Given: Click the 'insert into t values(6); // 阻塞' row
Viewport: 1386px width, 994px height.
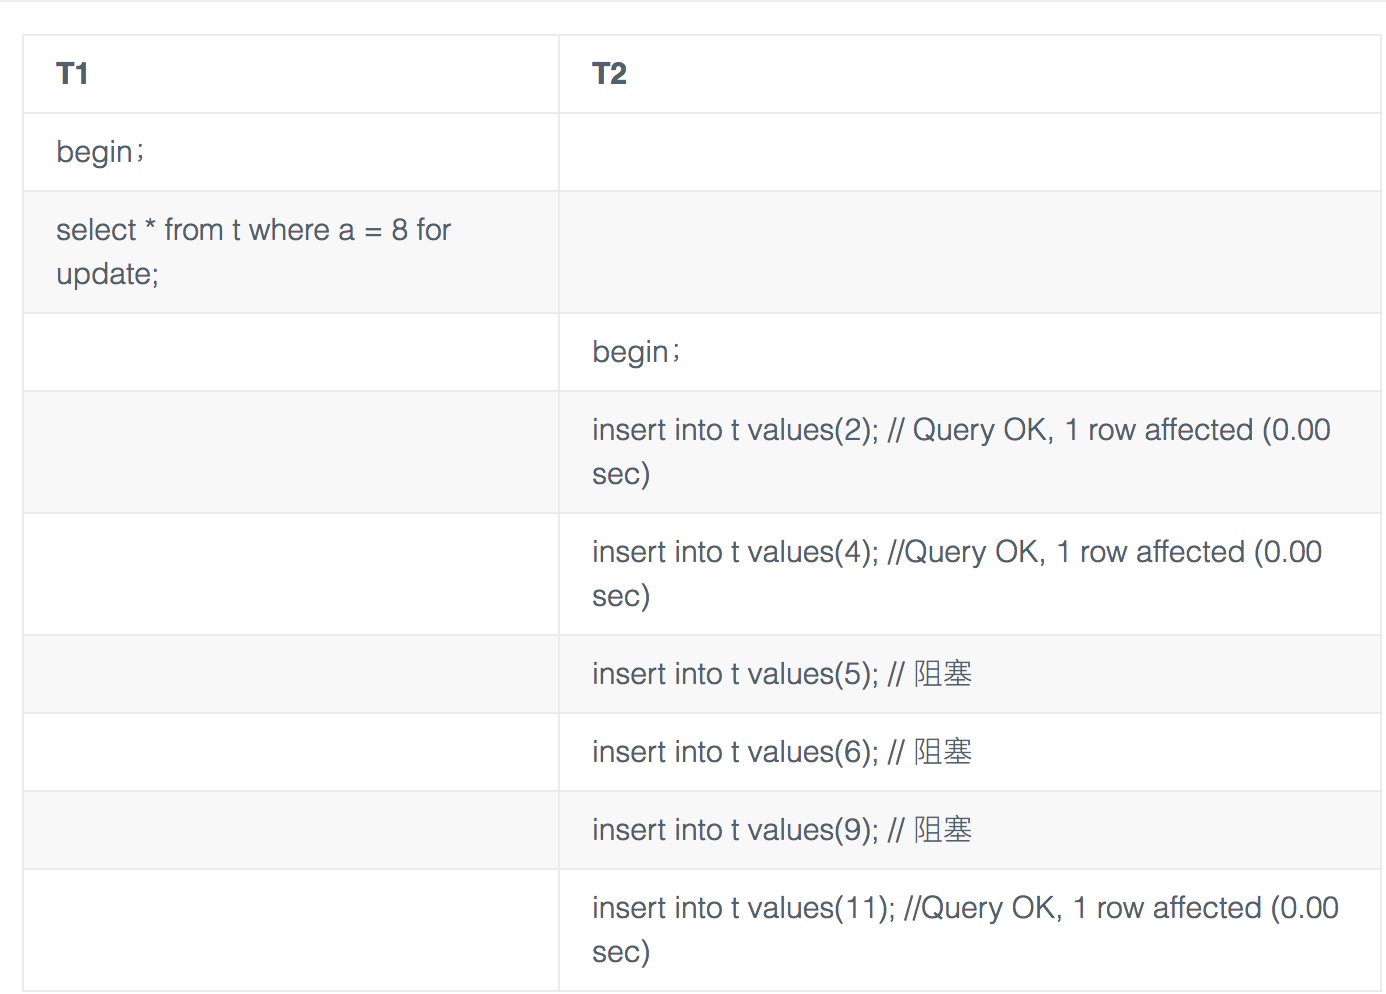Looking at the screenshot, I should click(x=701, y=752).
